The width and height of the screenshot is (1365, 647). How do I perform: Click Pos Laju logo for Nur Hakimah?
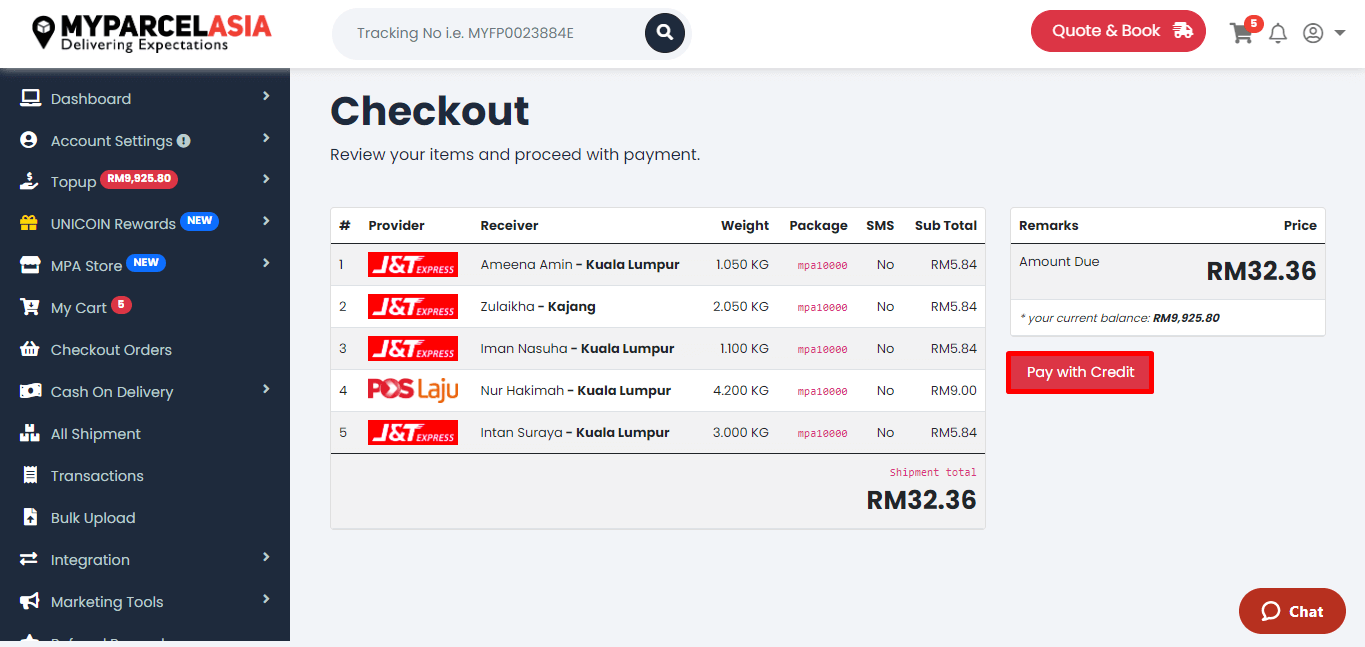[x=413, y=390]
